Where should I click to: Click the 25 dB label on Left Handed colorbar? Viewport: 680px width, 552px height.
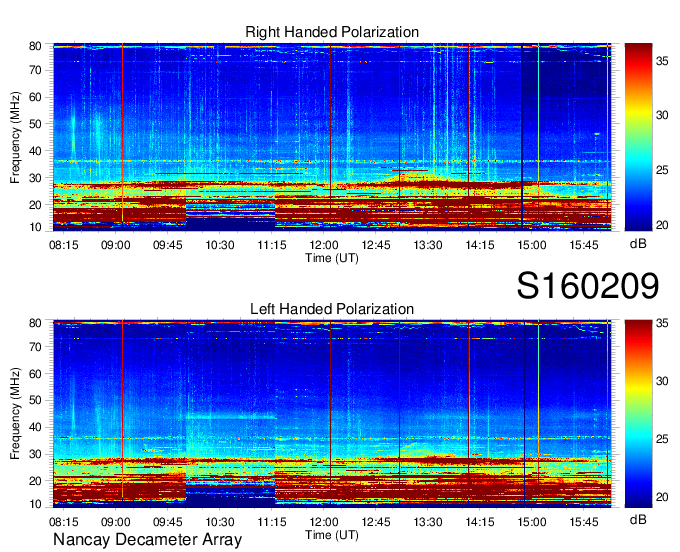point(662,439)
